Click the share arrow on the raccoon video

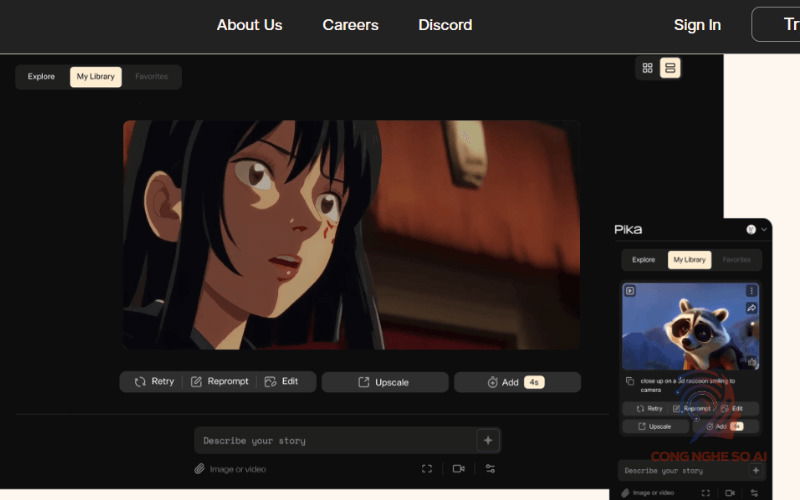(751, 308)
